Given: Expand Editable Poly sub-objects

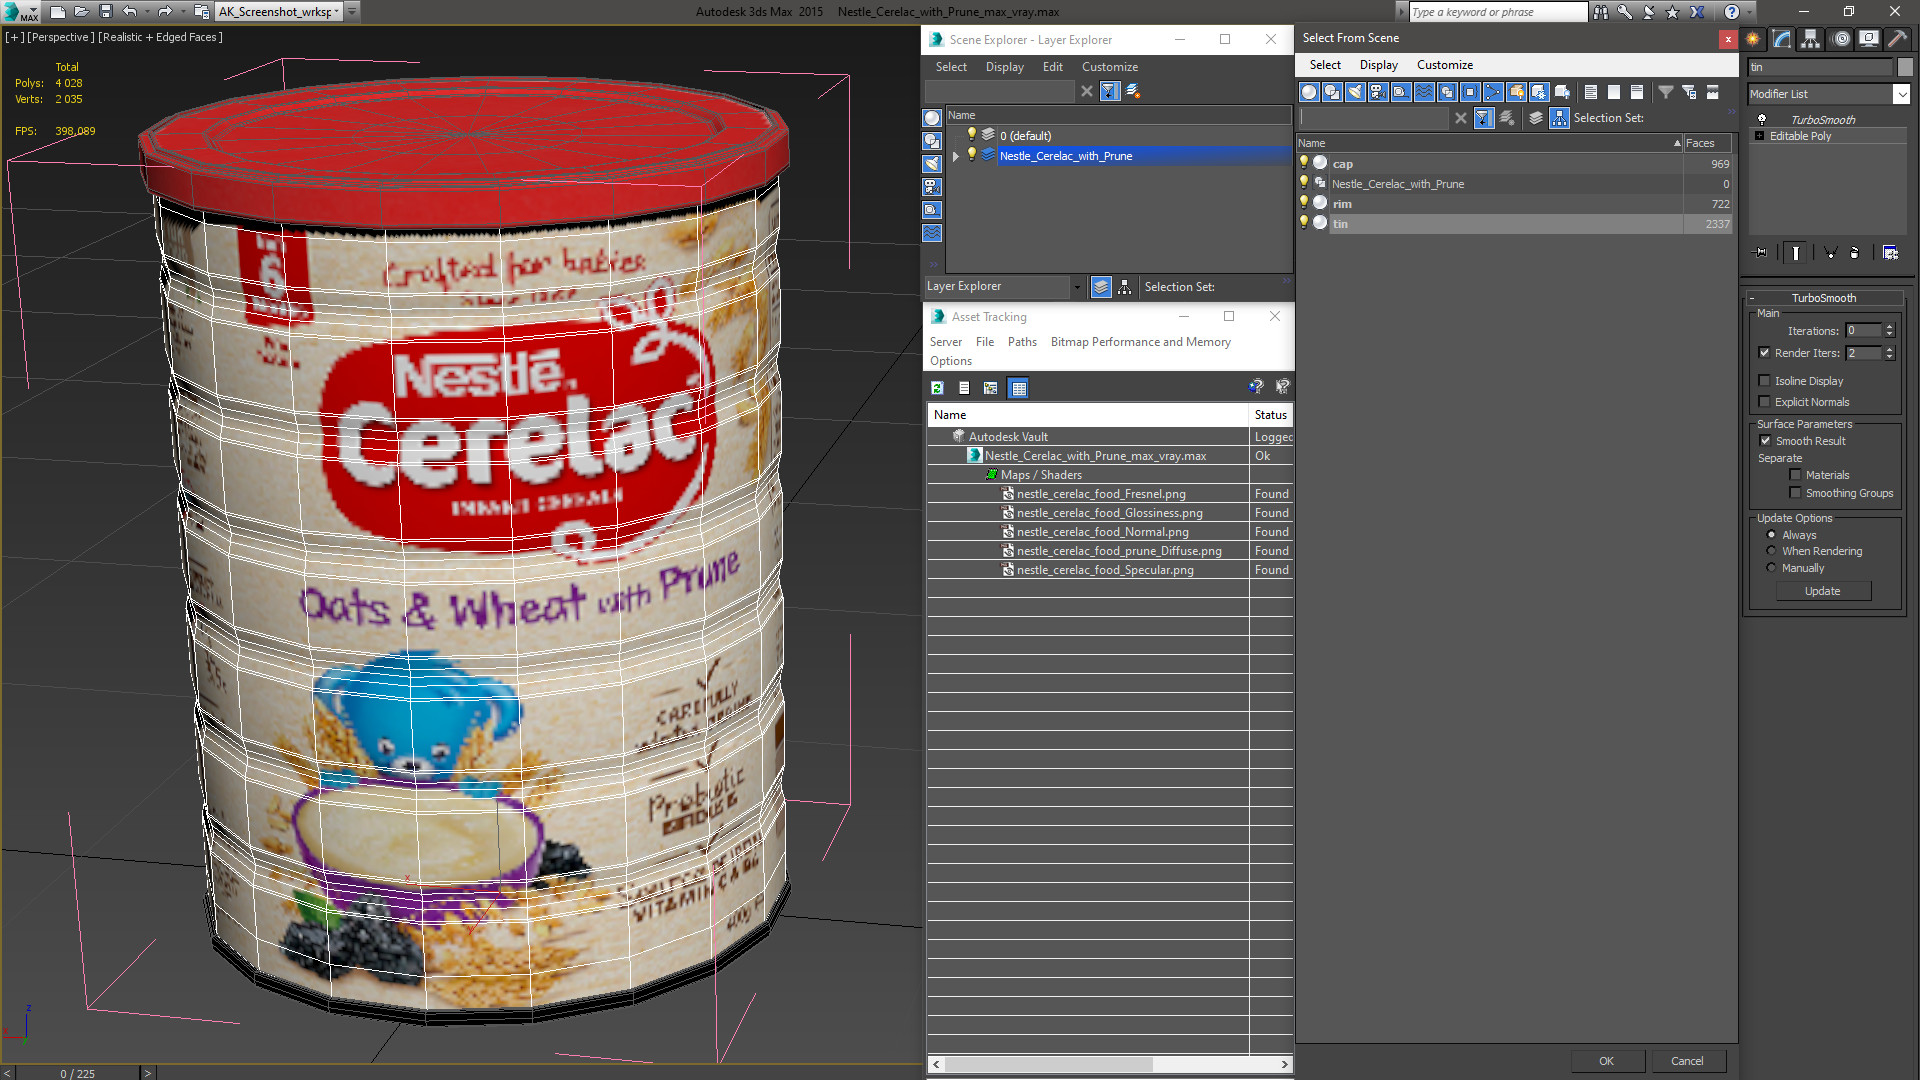Looking at the screenshot, I should [x=1760, y=136].
